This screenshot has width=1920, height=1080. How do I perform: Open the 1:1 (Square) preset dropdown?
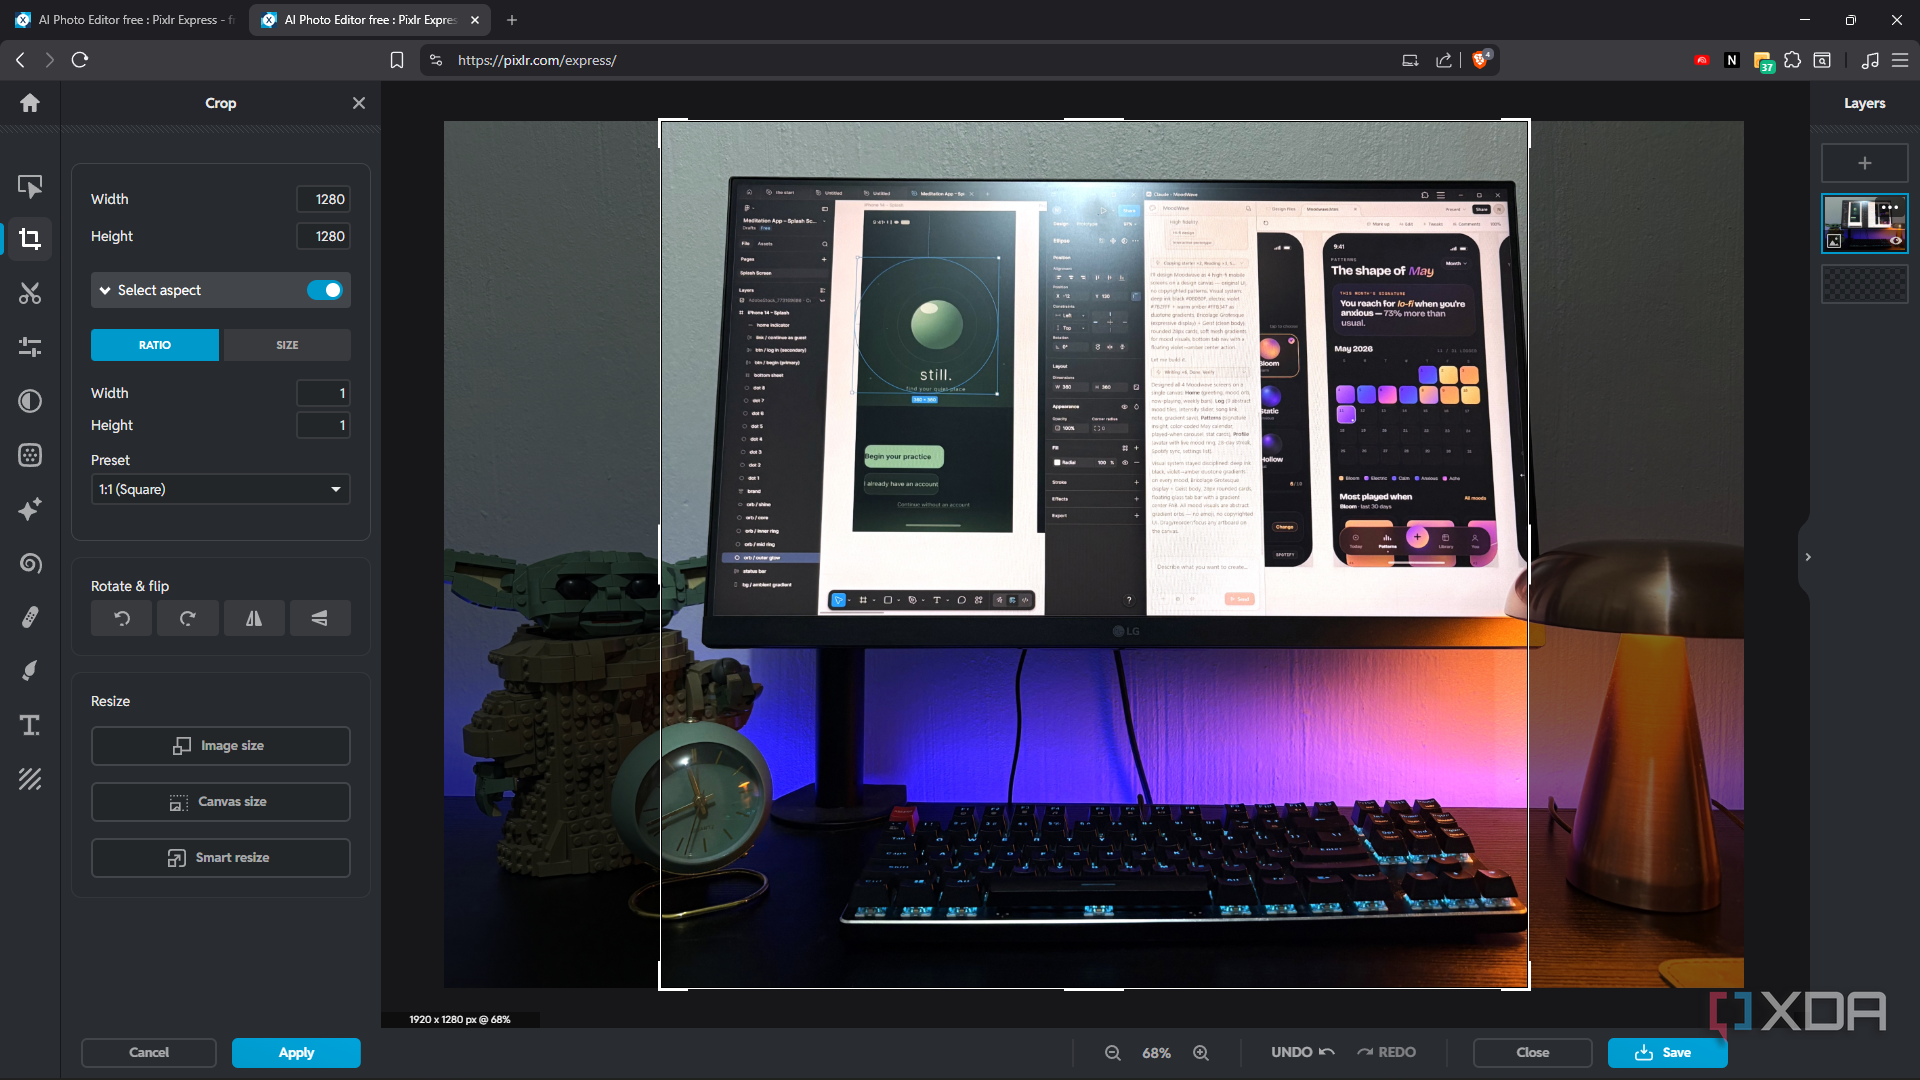221,489
